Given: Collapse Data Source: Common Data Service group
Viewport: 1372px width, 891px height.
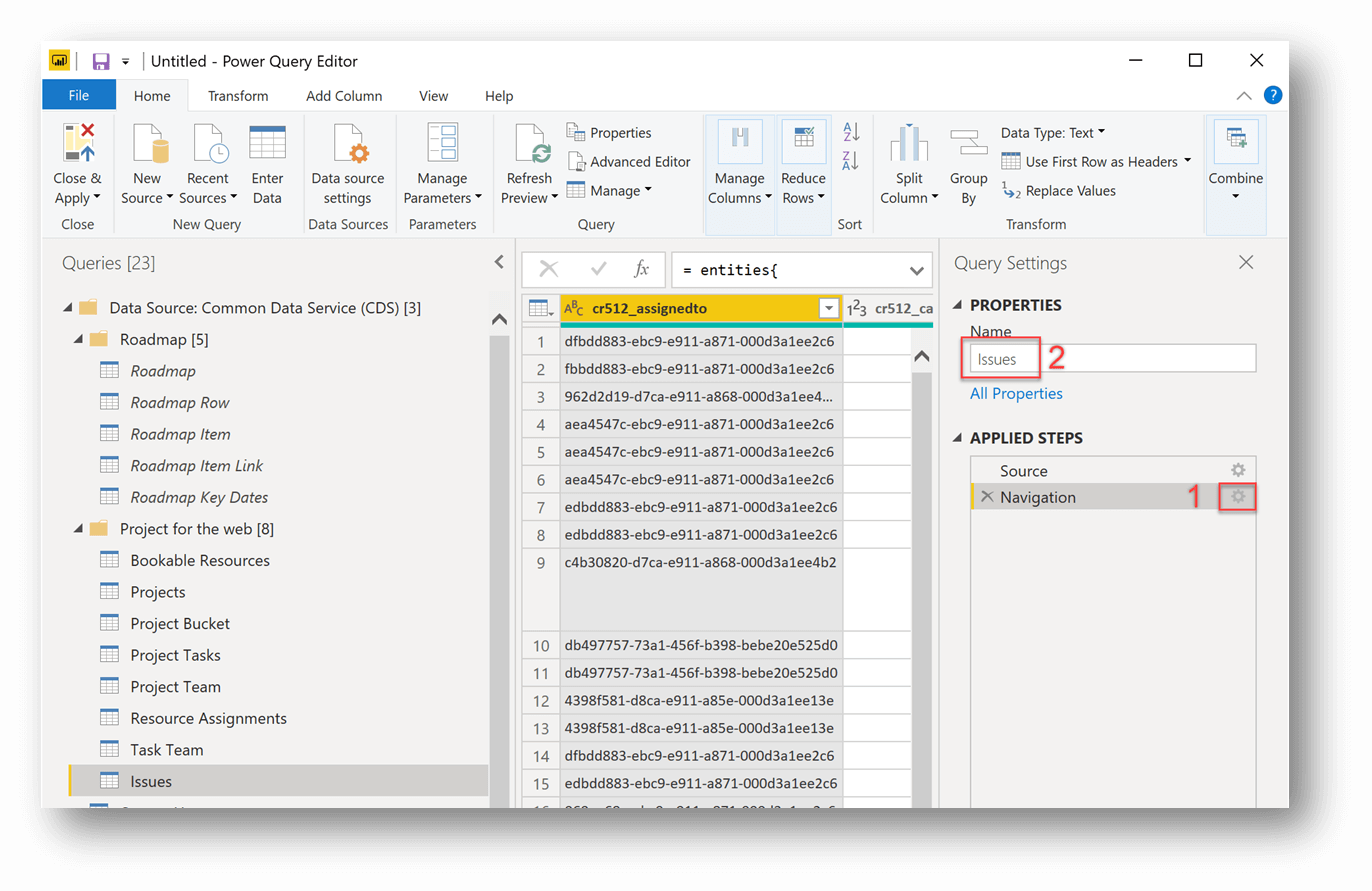Looking at the screenshot, I should coord(67,308).
